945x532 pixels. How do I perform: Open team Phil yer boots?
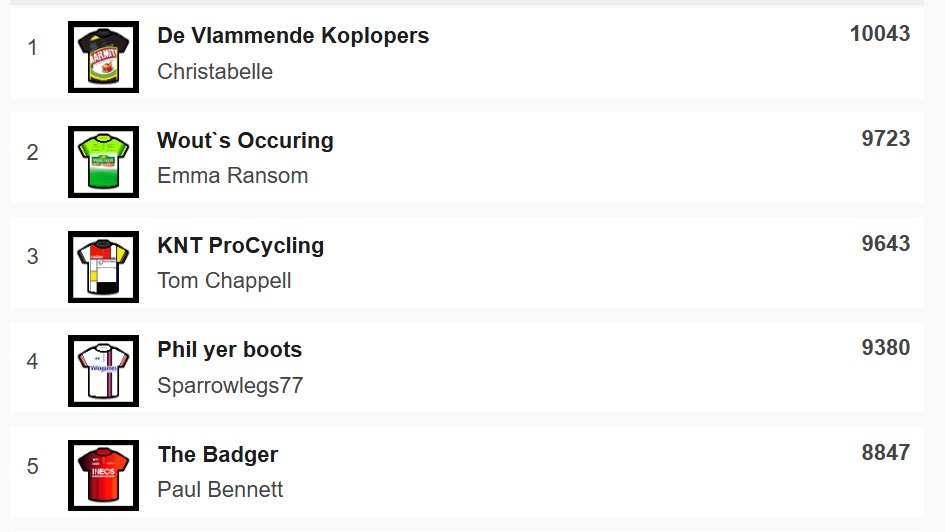(x=230, y=350)
